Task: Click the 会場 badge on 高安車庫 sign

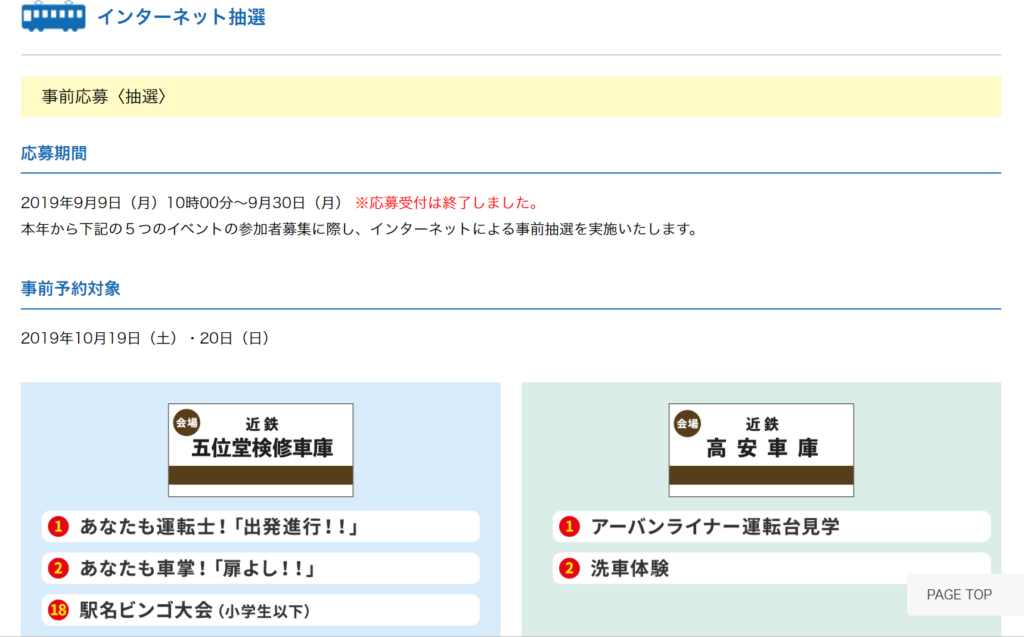Action: 687,423
